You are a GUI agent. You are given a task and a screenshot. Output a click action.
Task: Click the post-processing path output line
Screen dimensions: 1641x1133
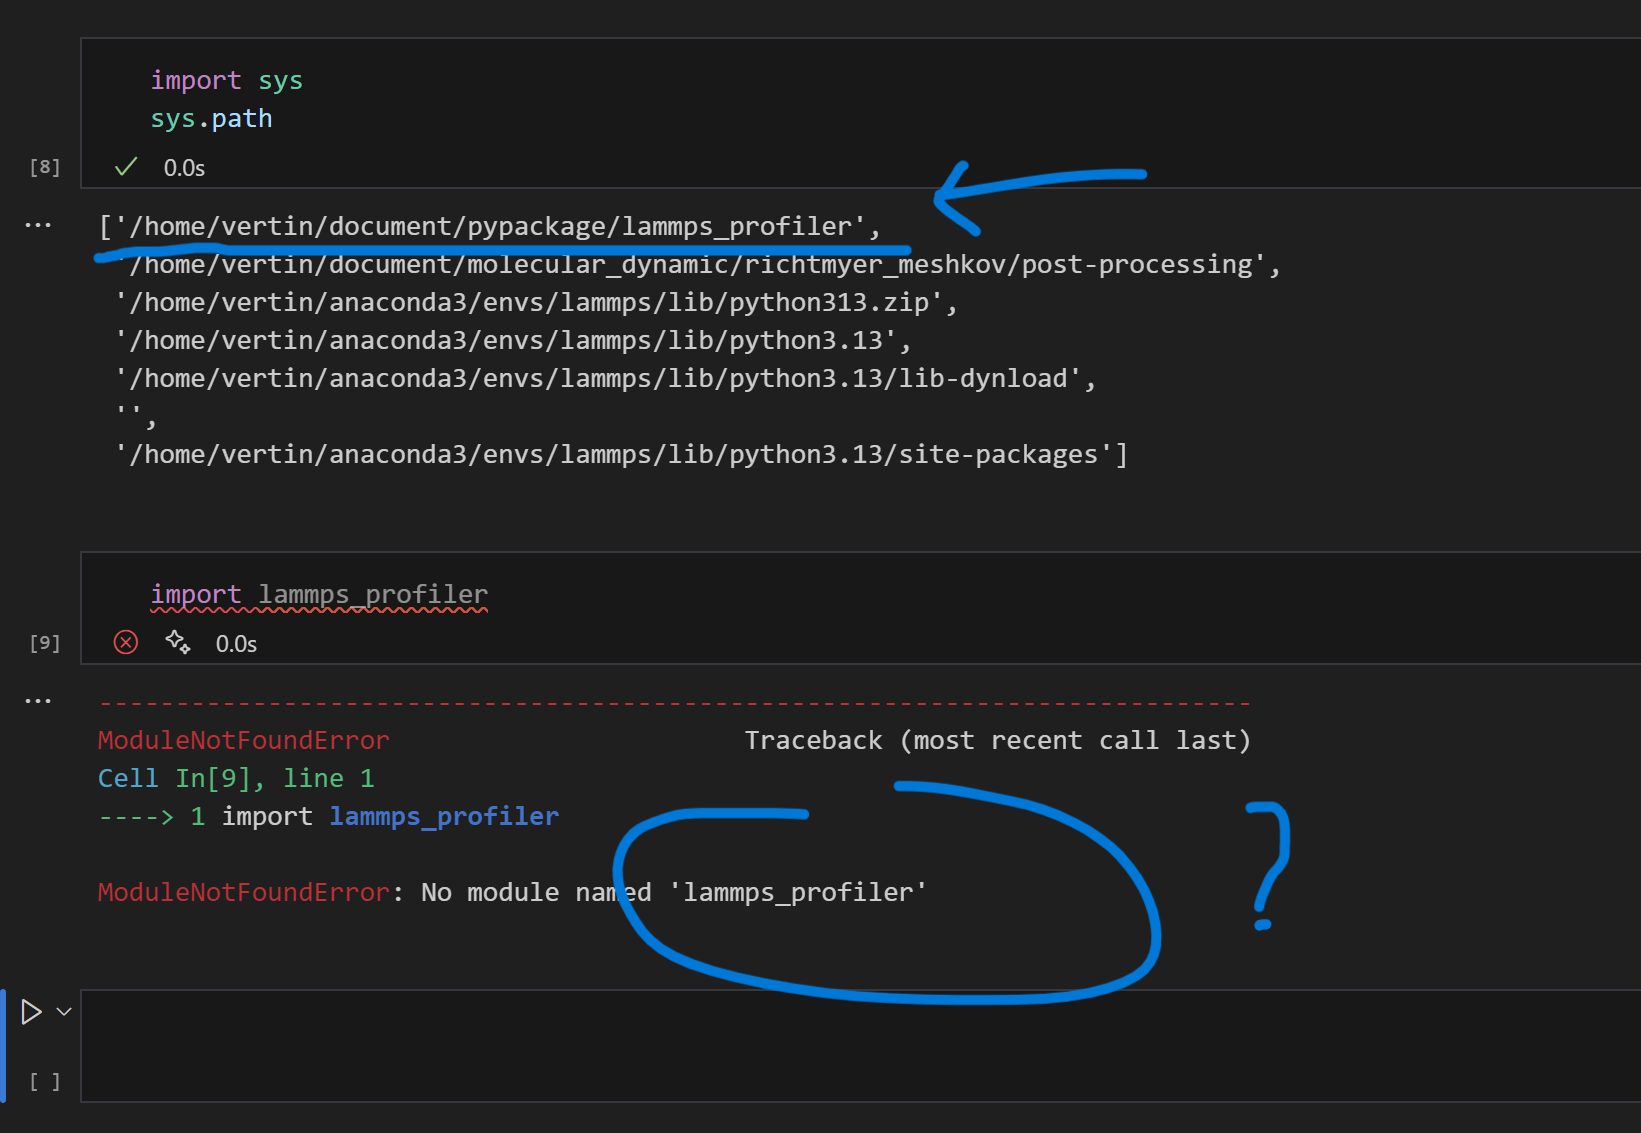click(698, 264)
